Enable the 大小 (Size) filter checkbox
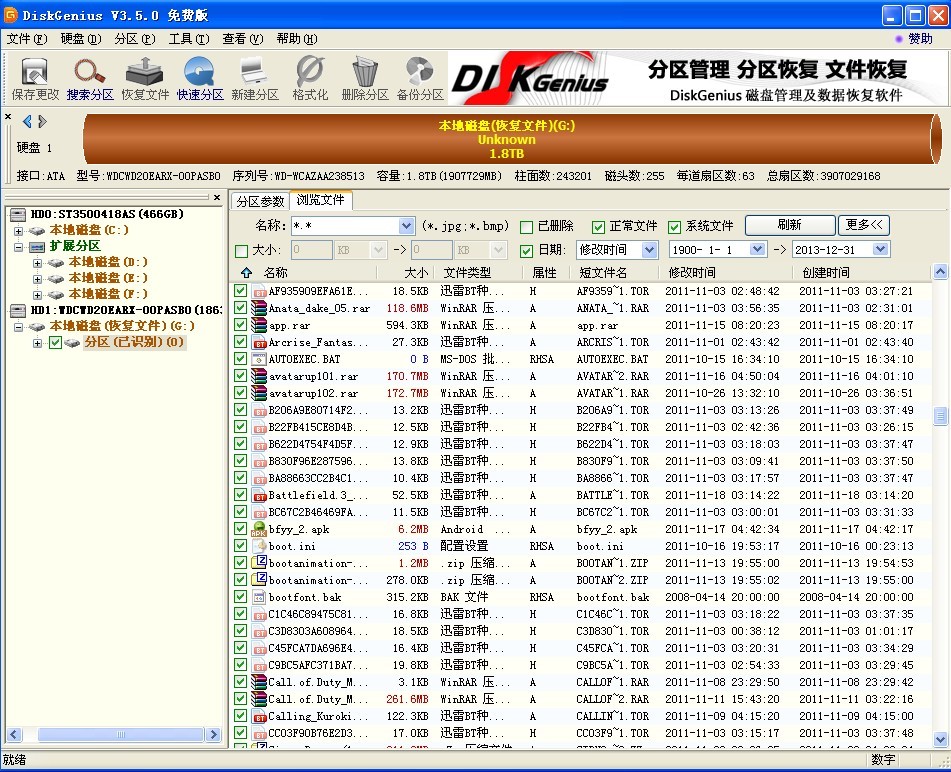 pos(241,250)
